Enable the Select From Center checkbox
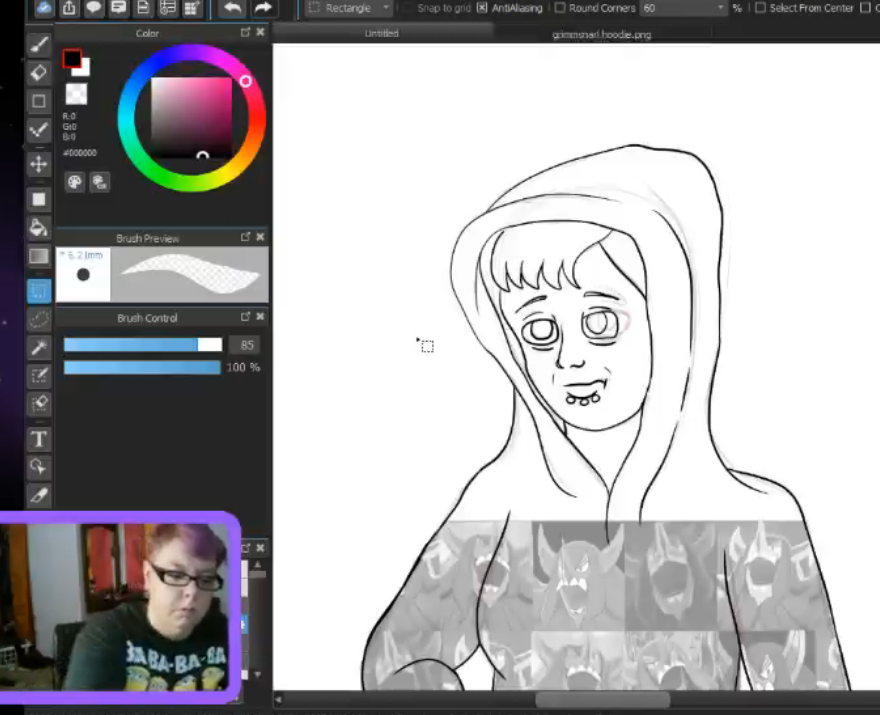880x715 pixels. pyautogui.click(x=760, y=8)
